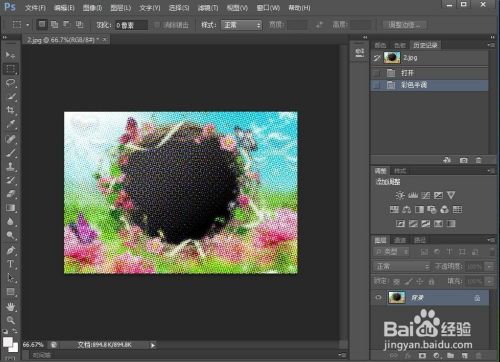Image resolution: width=500 pixels, height=362 pixels.
Task: Toggle lock transparent pixels in Layers panel
Action: coord(396,282)
